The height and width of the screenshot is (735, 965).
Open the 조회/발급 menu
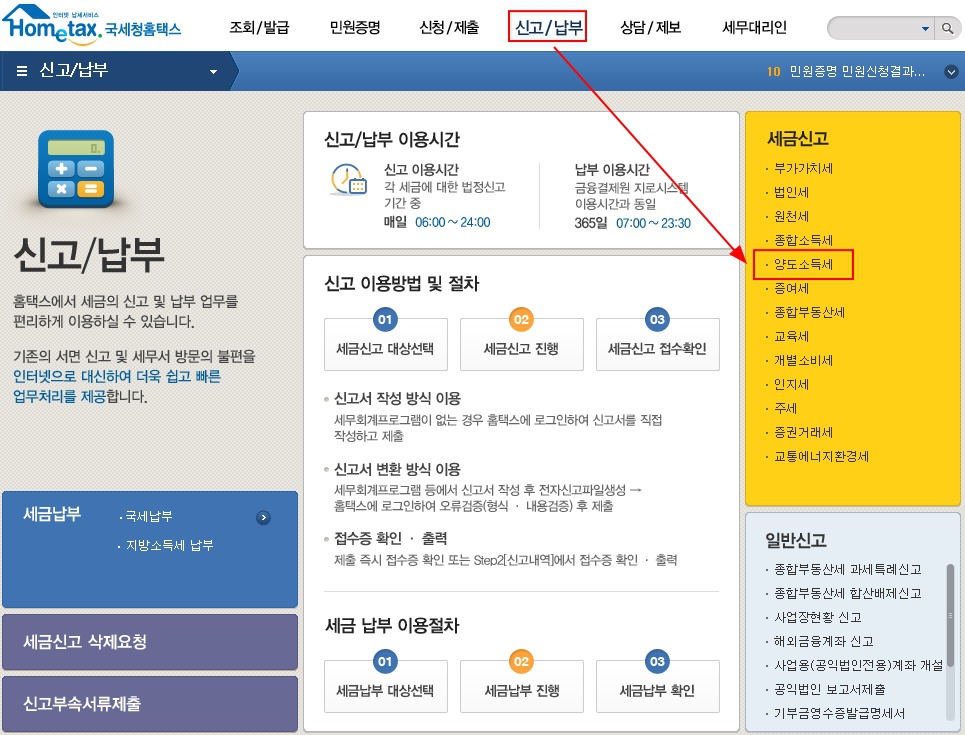[x=259, y=28]
